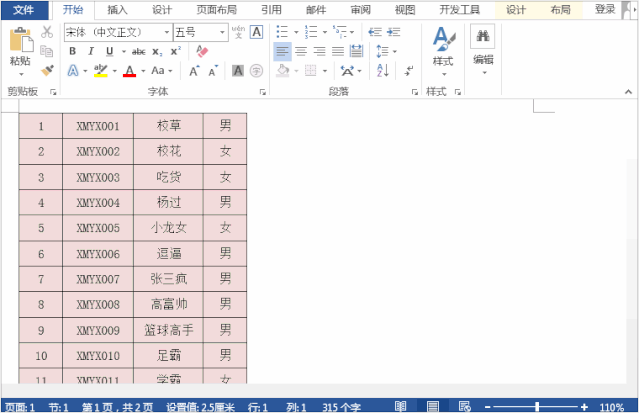Click Grow Font icon
This screenshot has width=639, height=413.
pyautogui.click(x=194, y=71)
